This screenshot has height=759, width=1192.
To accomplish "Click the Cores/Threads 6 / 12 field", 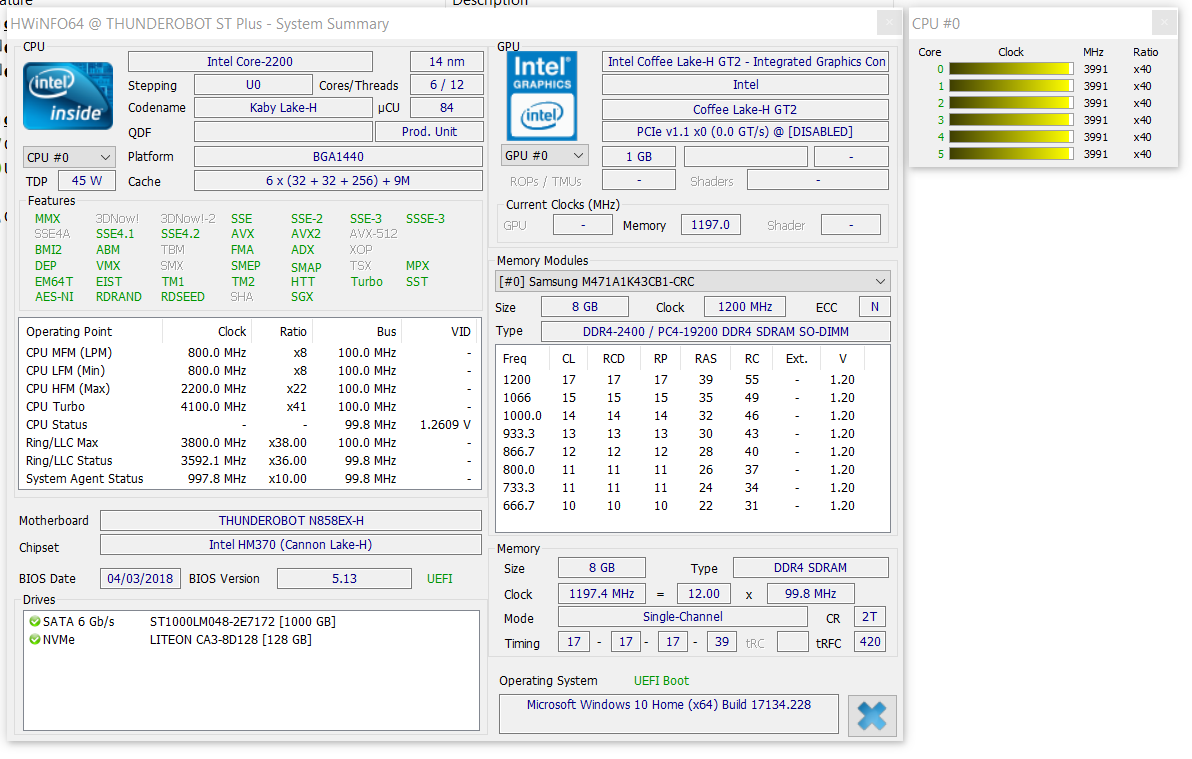I will coord(446,85).
